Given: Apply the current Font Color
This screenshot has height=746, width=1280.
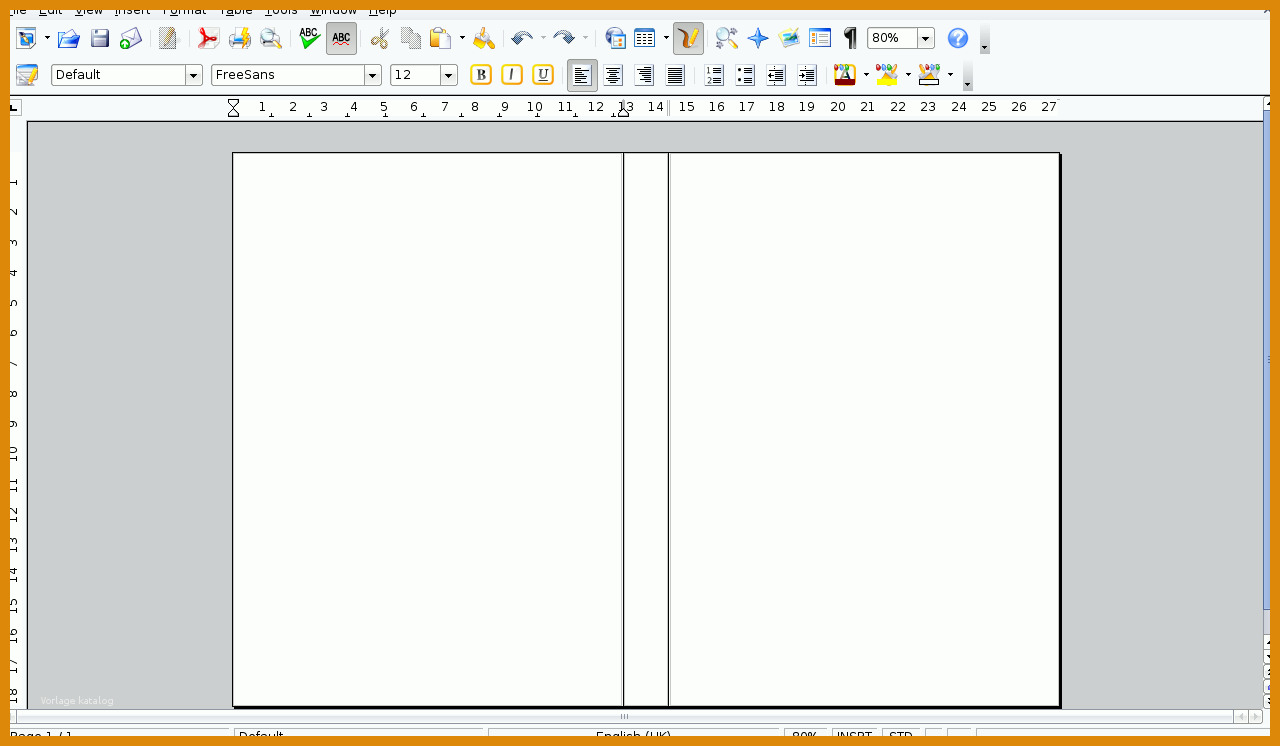Looking at the screenshot, I should pyautogui.click(x=845, y=75).
